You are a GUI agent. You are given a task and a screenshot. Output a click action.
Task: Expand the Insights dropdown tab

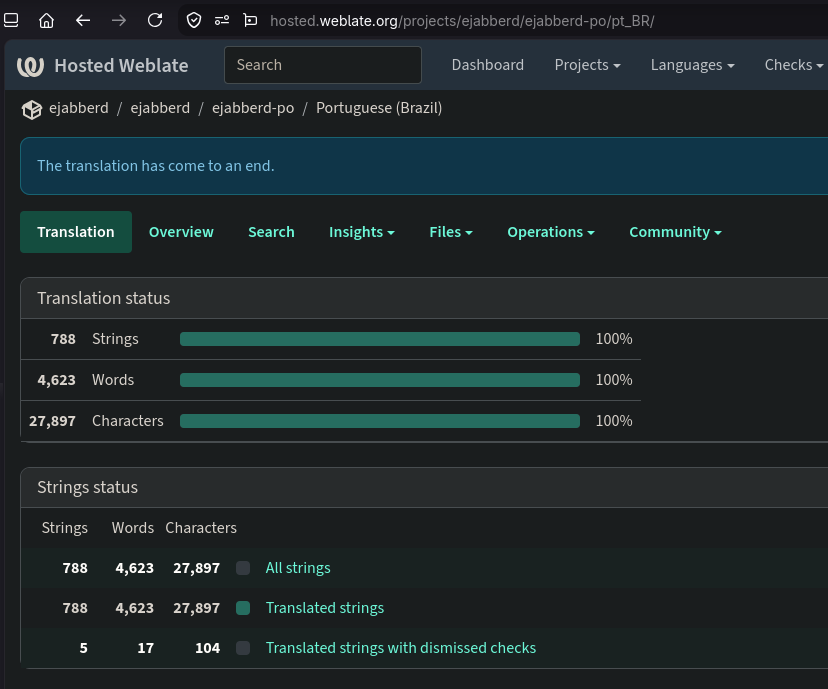coord(362,232)
